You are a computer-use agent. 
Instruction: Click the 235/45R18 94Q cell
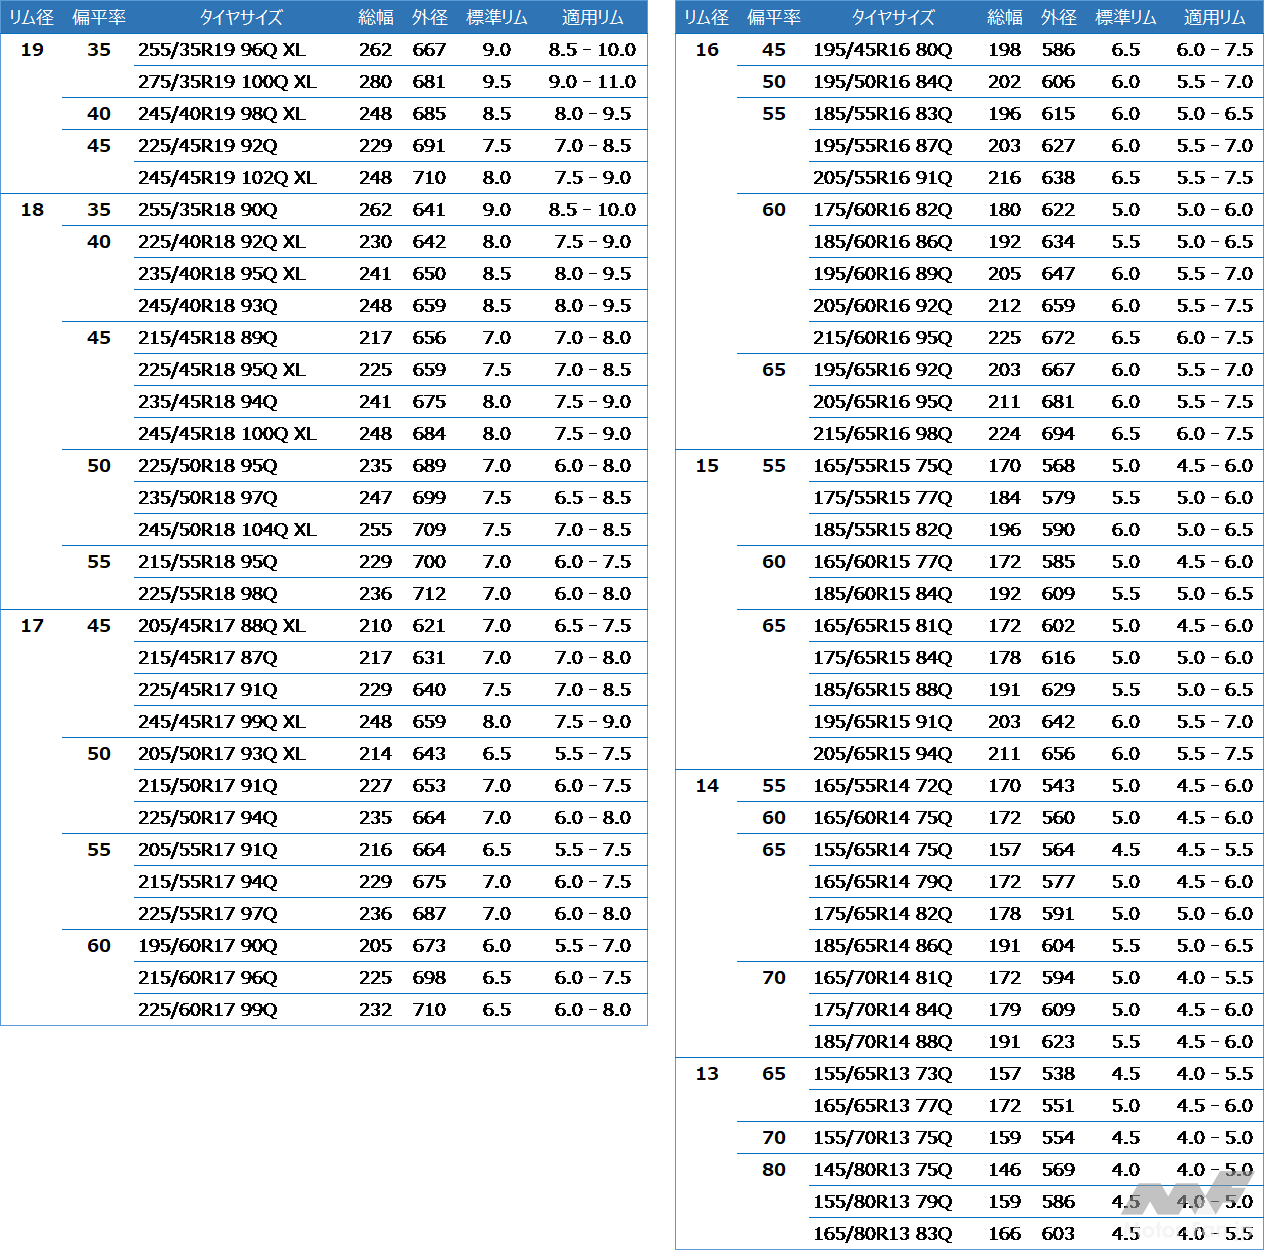click(208, 401)
